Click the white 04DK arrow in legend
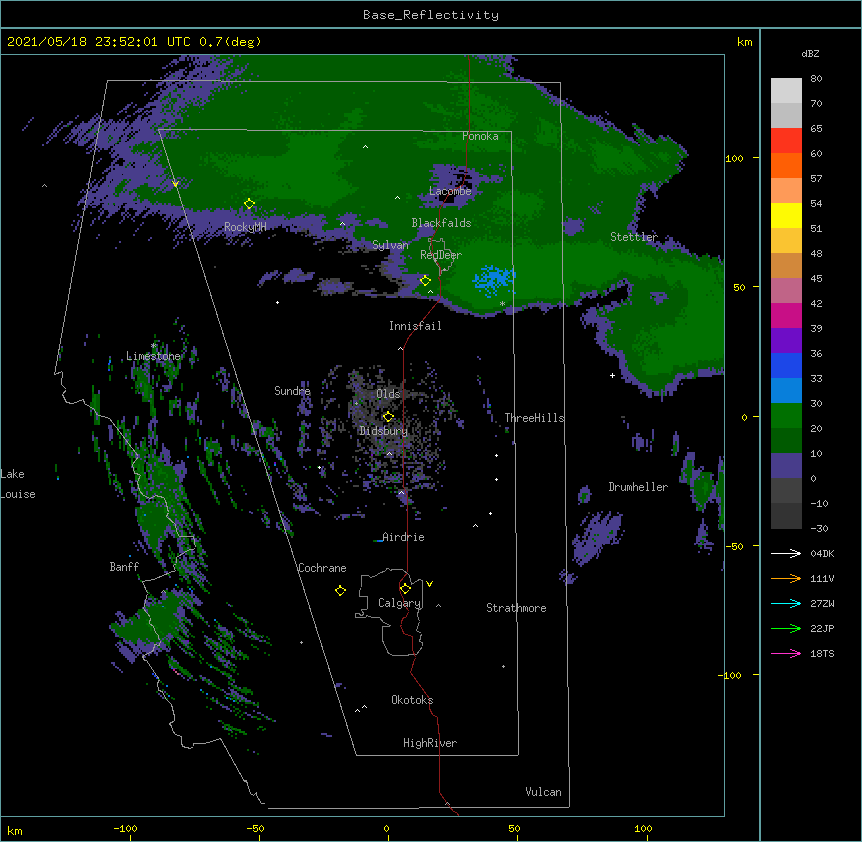This screenshot has width=862, height=842. click(786, 553)
